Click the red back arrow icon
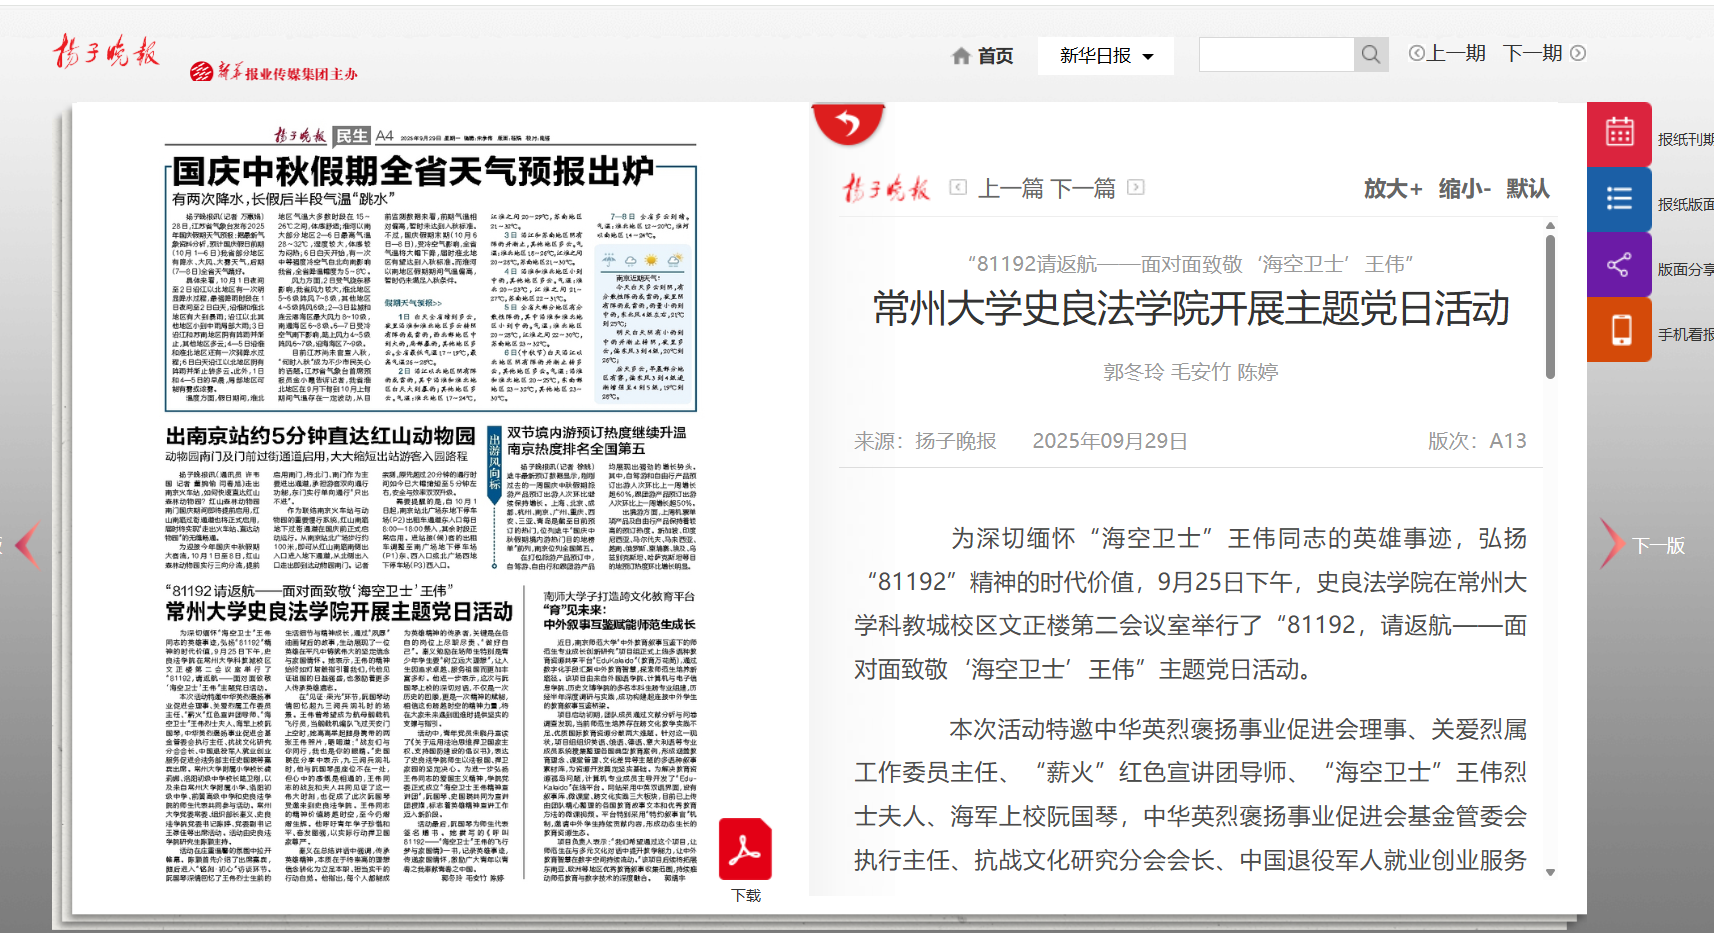Screen dimensions: 1714x933 [848, 124]
